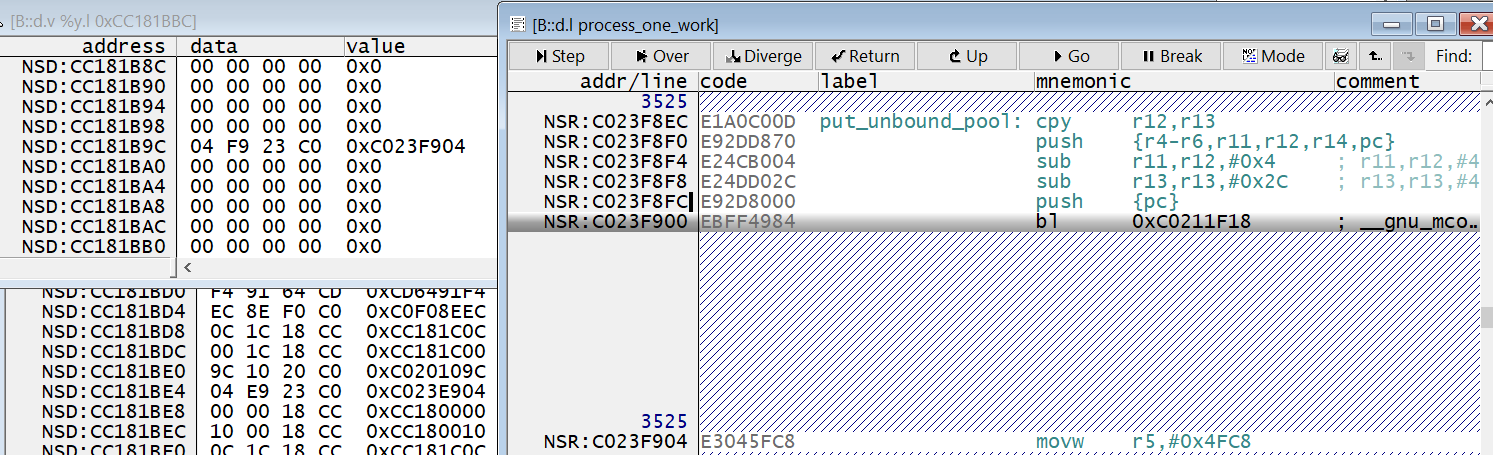The image size is (1493, 455).
Task: Maximize the process_one_work listing window
Action: point(1435,23)
